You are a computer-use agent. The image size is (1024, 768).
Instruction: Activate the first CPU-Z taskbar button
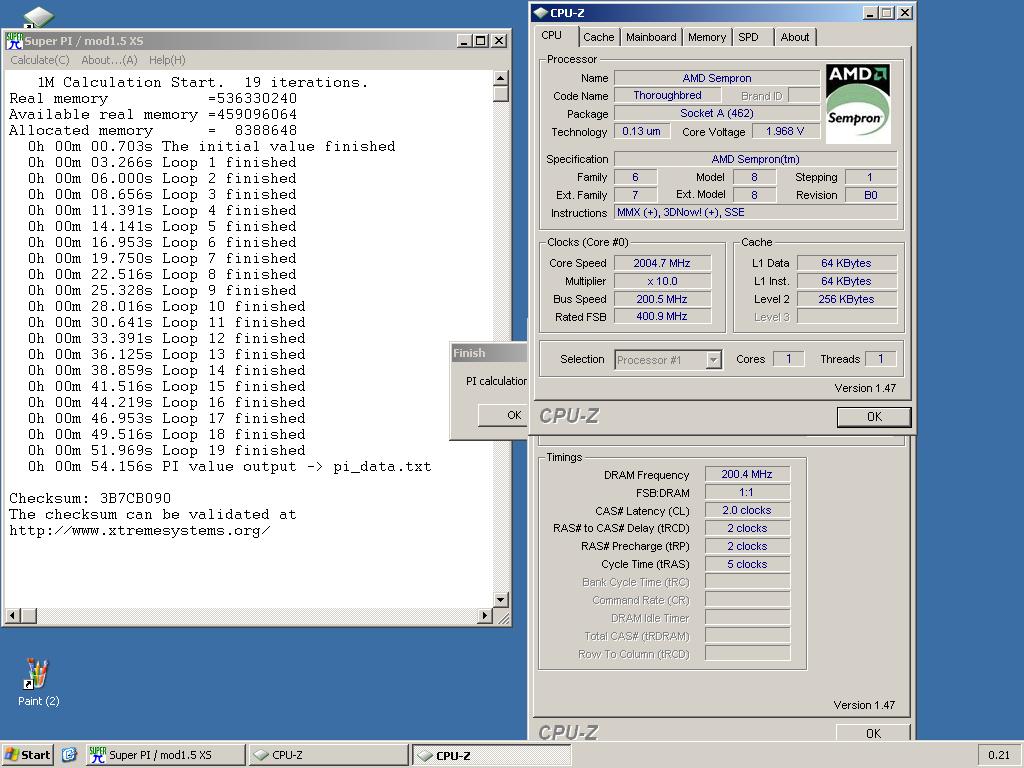tap(328, 755)
